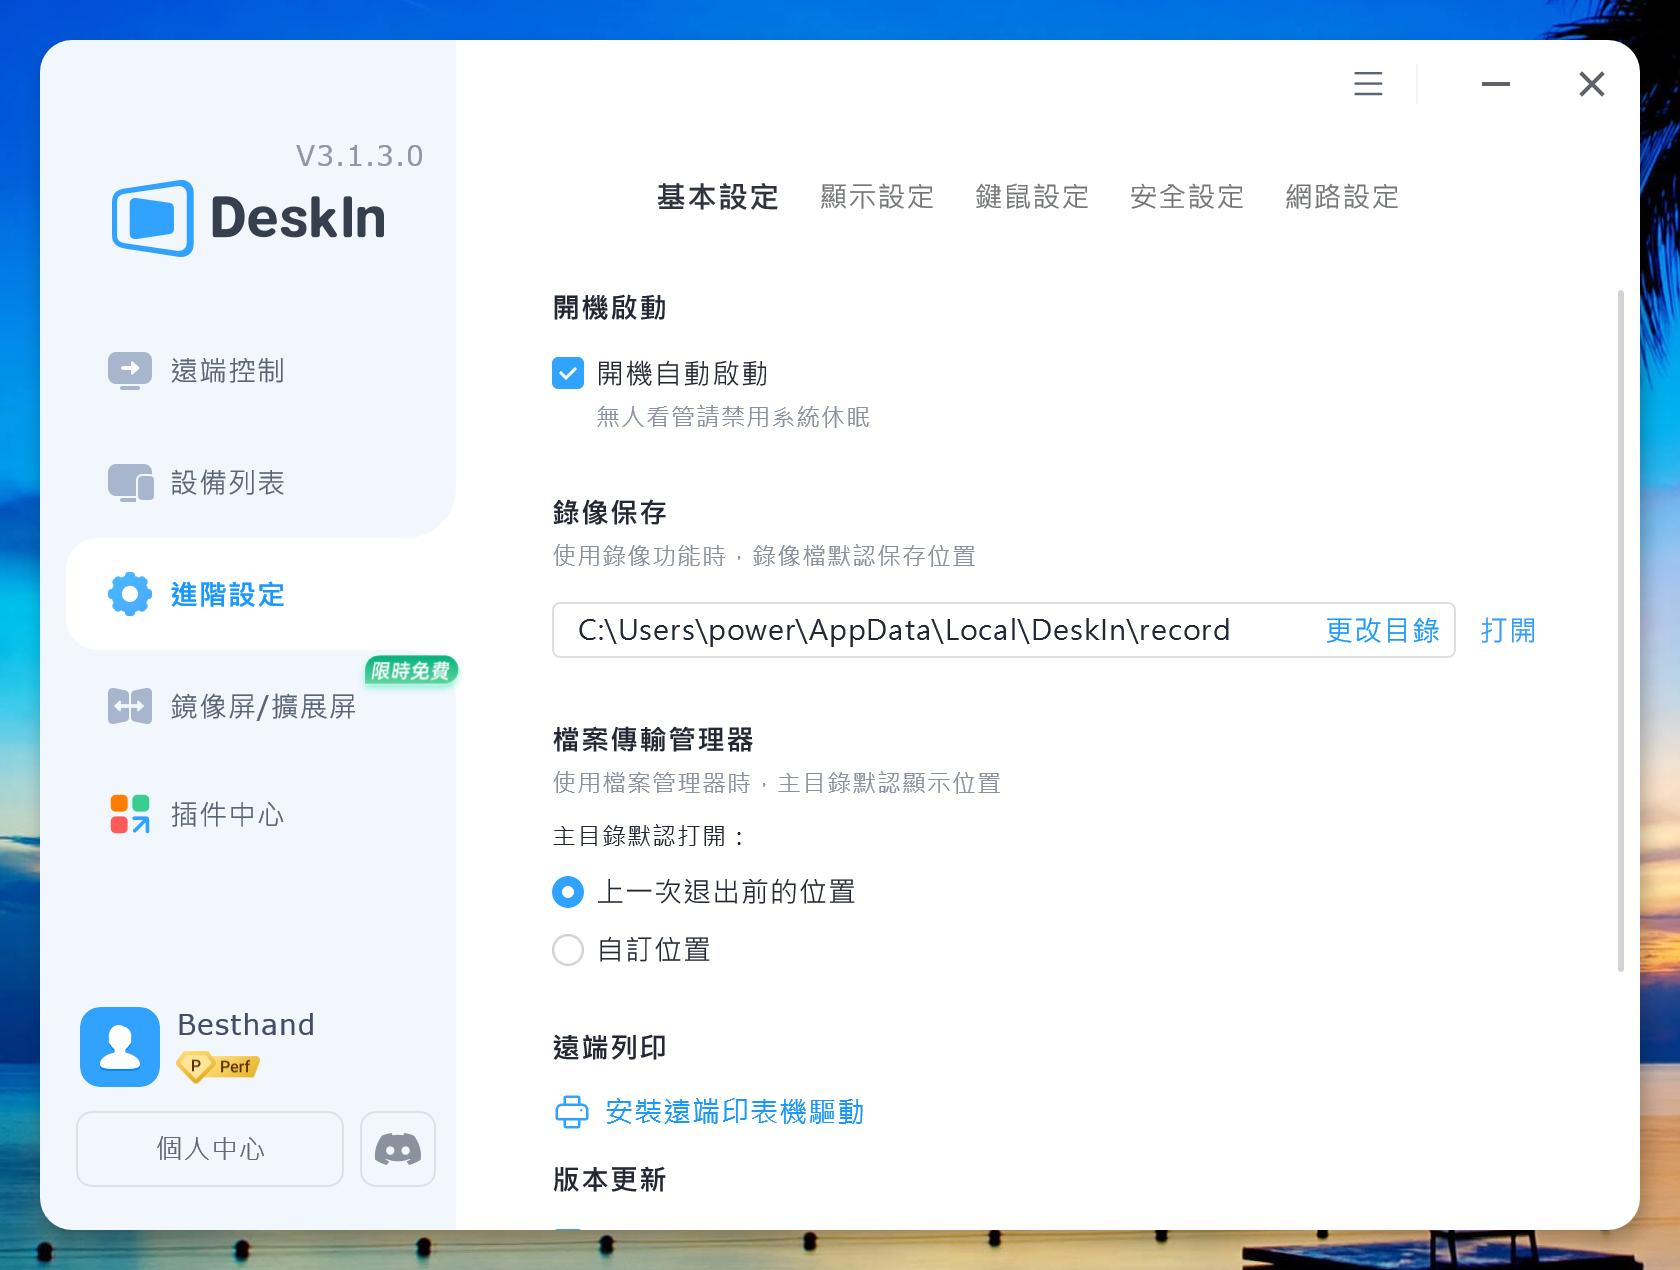Switch to the 顯示設定 tab
The height and width of the screenshot is (1270, 1680).
click(x=876, y=197)
